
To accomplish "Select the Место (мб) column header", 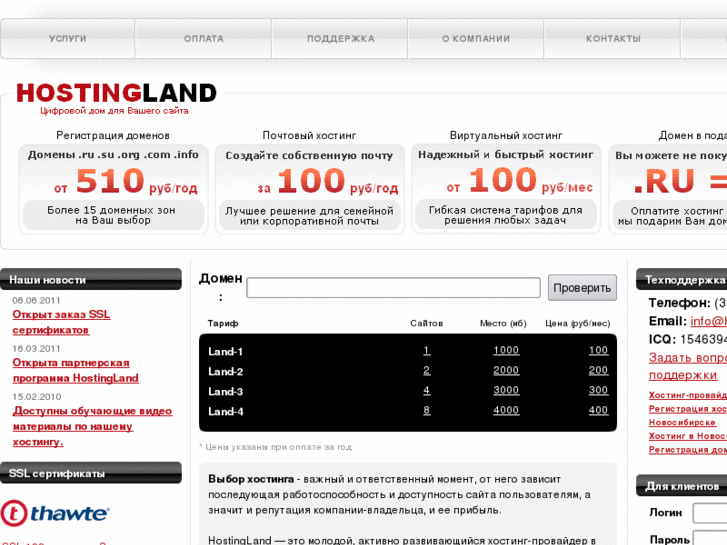I will tap(503, 323).
